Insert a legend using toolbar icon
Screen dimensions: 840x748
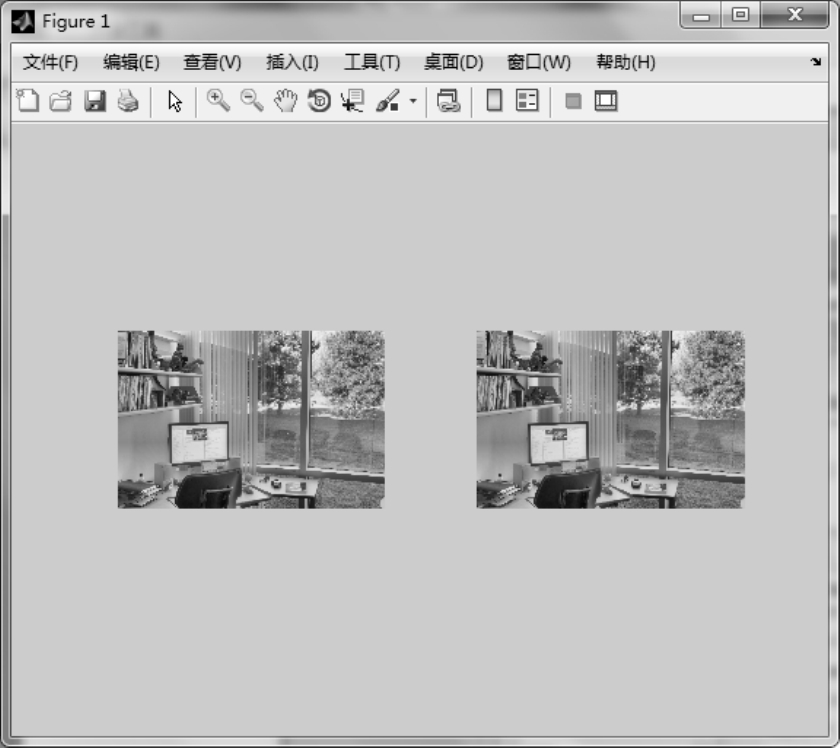pyautogui.click(x=527, y=100)
